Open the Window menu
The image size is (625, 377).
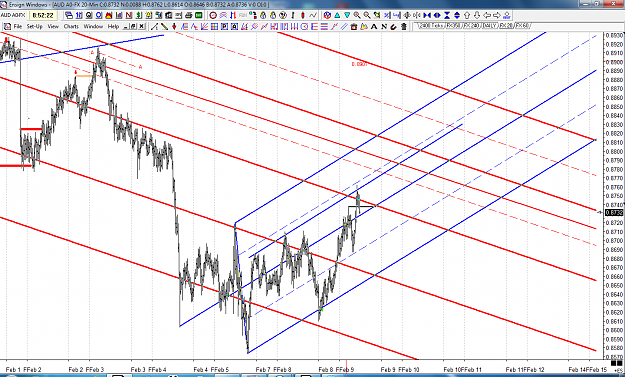click(x=93, y=26)
